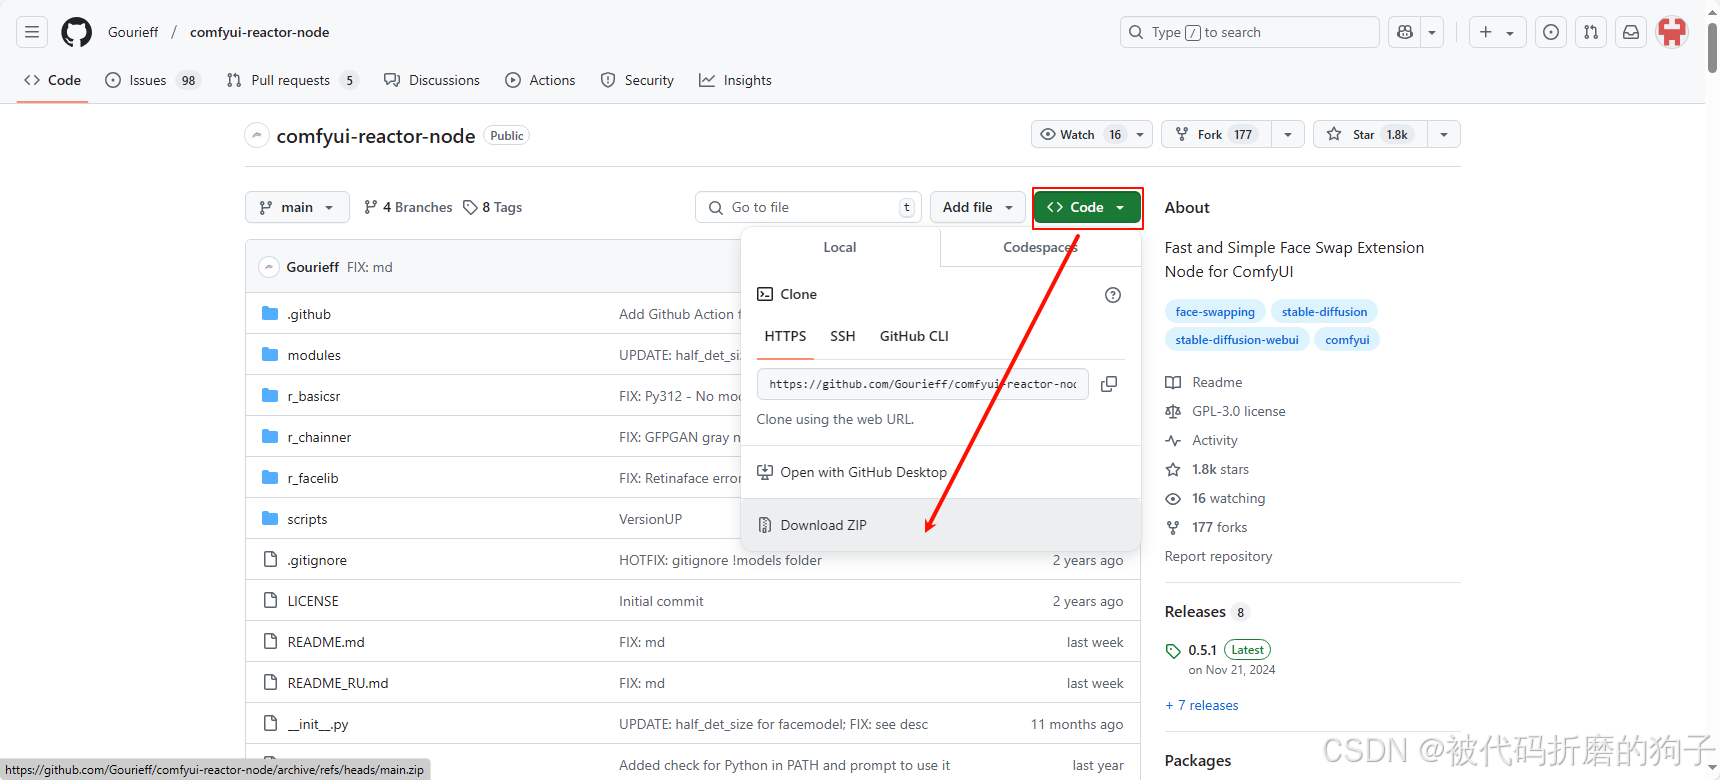Open the Security tab
This screenshot has height=780, width=1720.
(x=637, y=80)
